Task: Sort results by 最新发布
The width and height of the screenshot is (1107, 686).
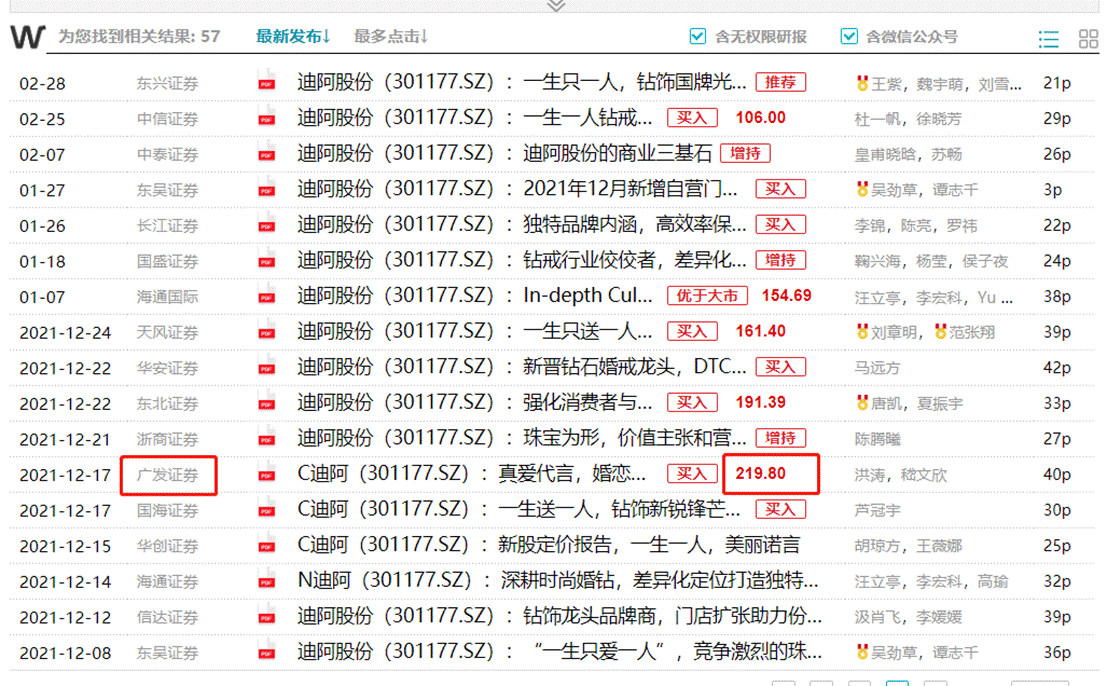Action: [292, 37]
